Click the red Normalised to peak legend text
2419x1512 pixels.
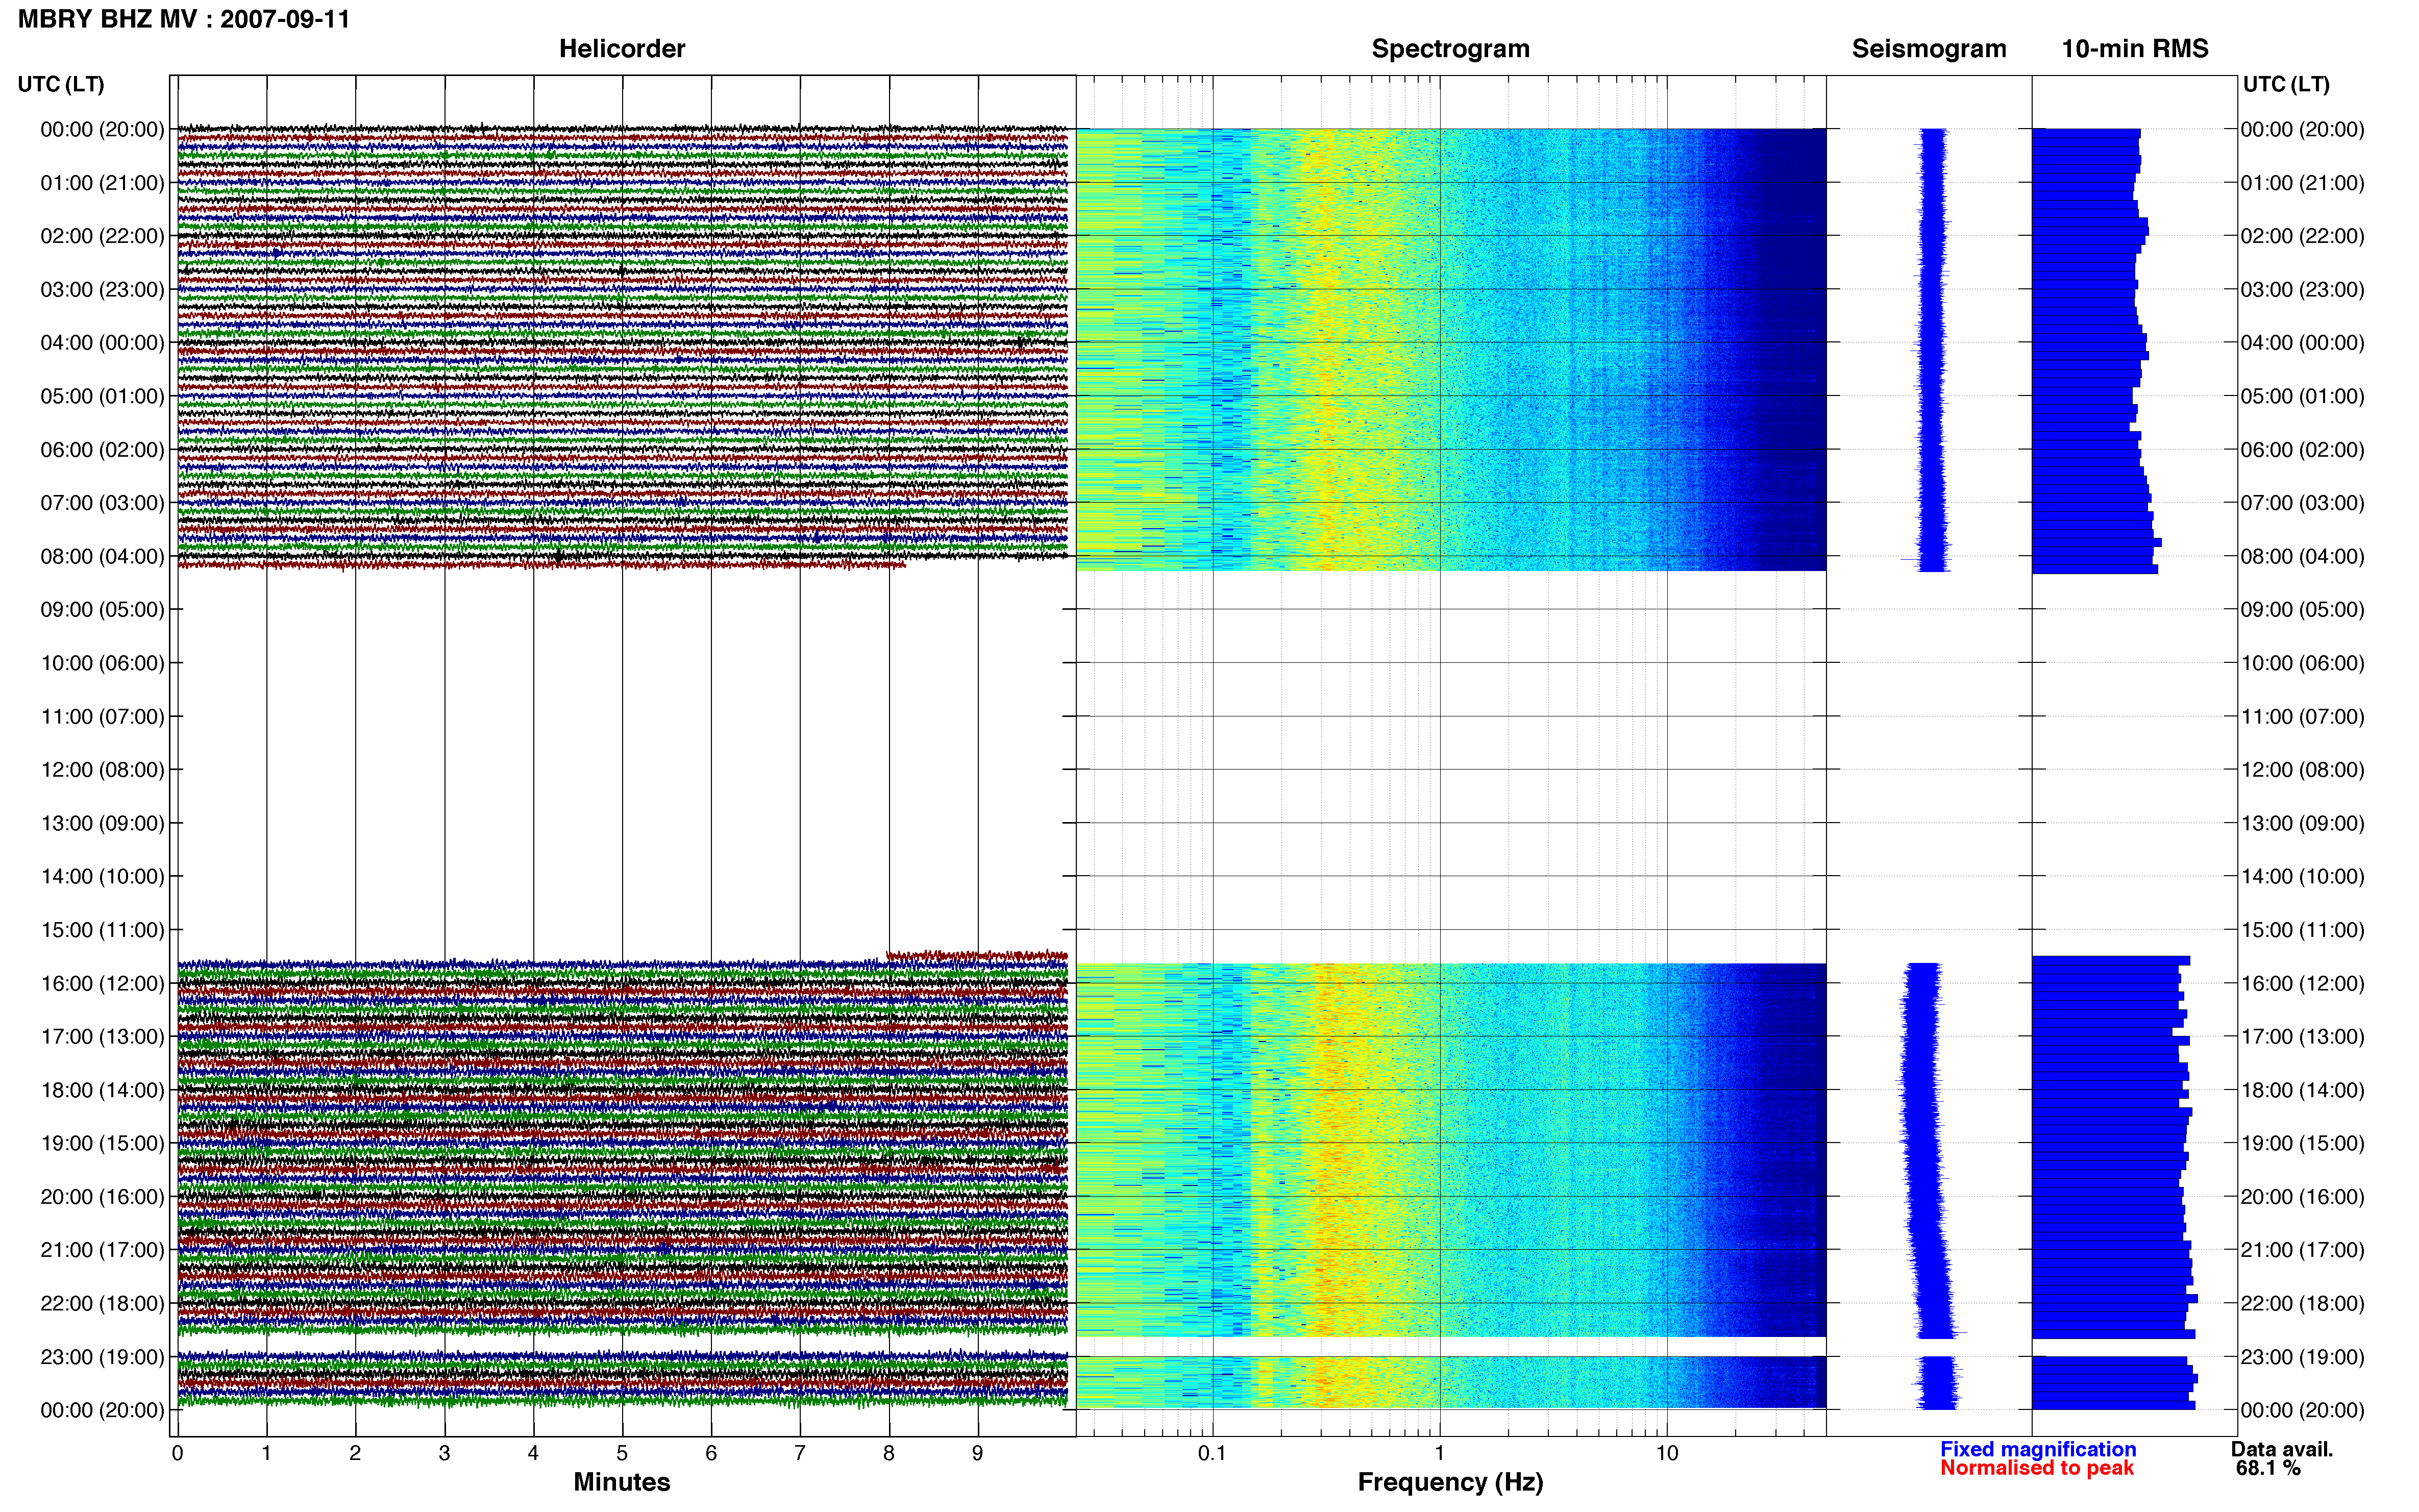point(2037,1468)
